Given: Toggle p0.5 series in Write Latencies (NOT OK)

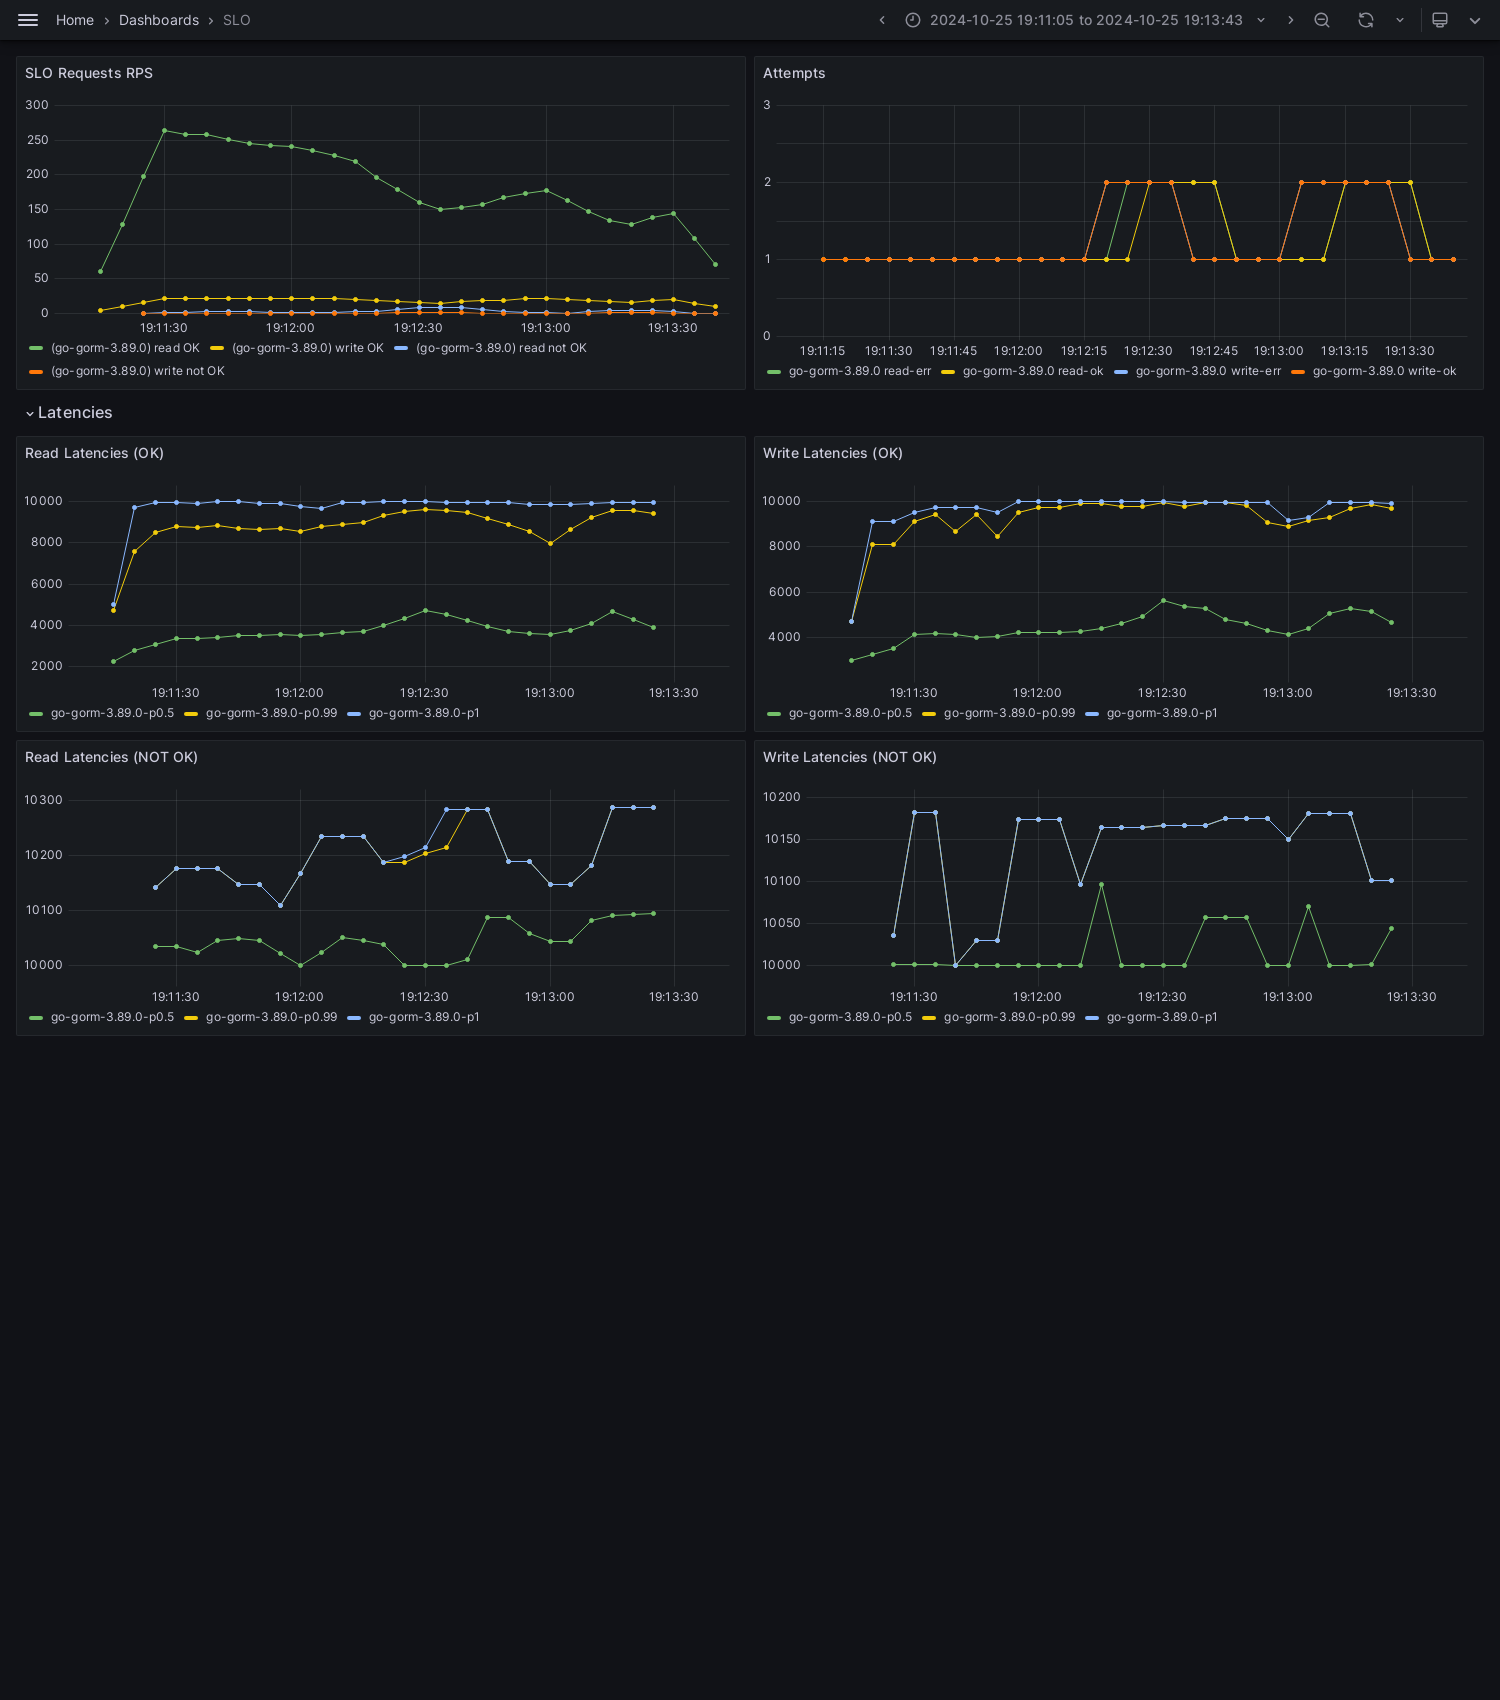Looking at the screenshot, I should (850, 1017).
